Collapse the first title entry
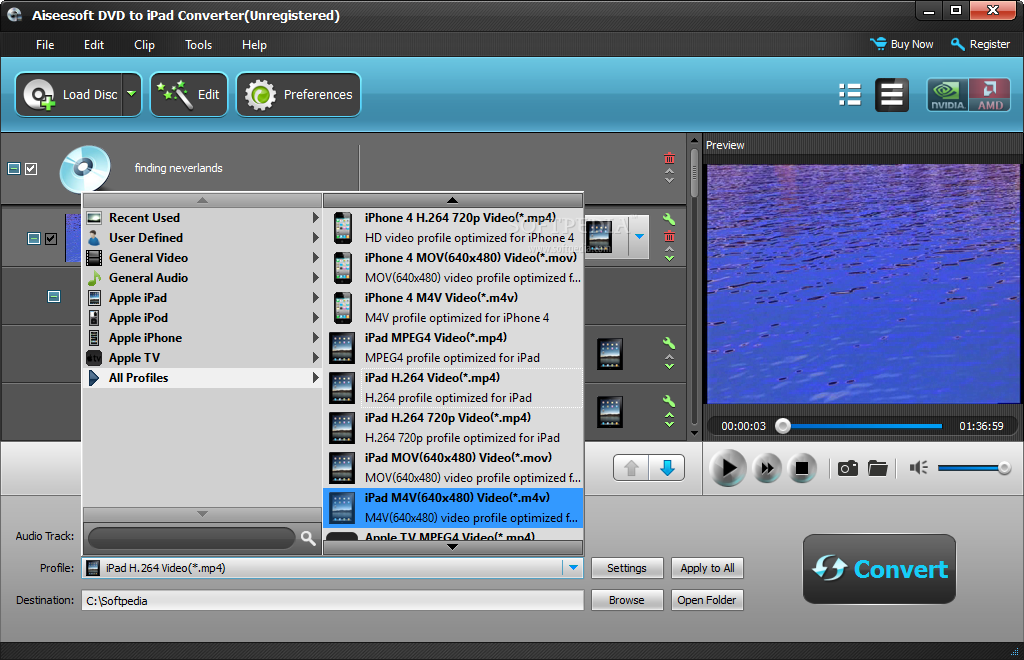Viewport: 1024px width, 660px height. click(34, 238)
